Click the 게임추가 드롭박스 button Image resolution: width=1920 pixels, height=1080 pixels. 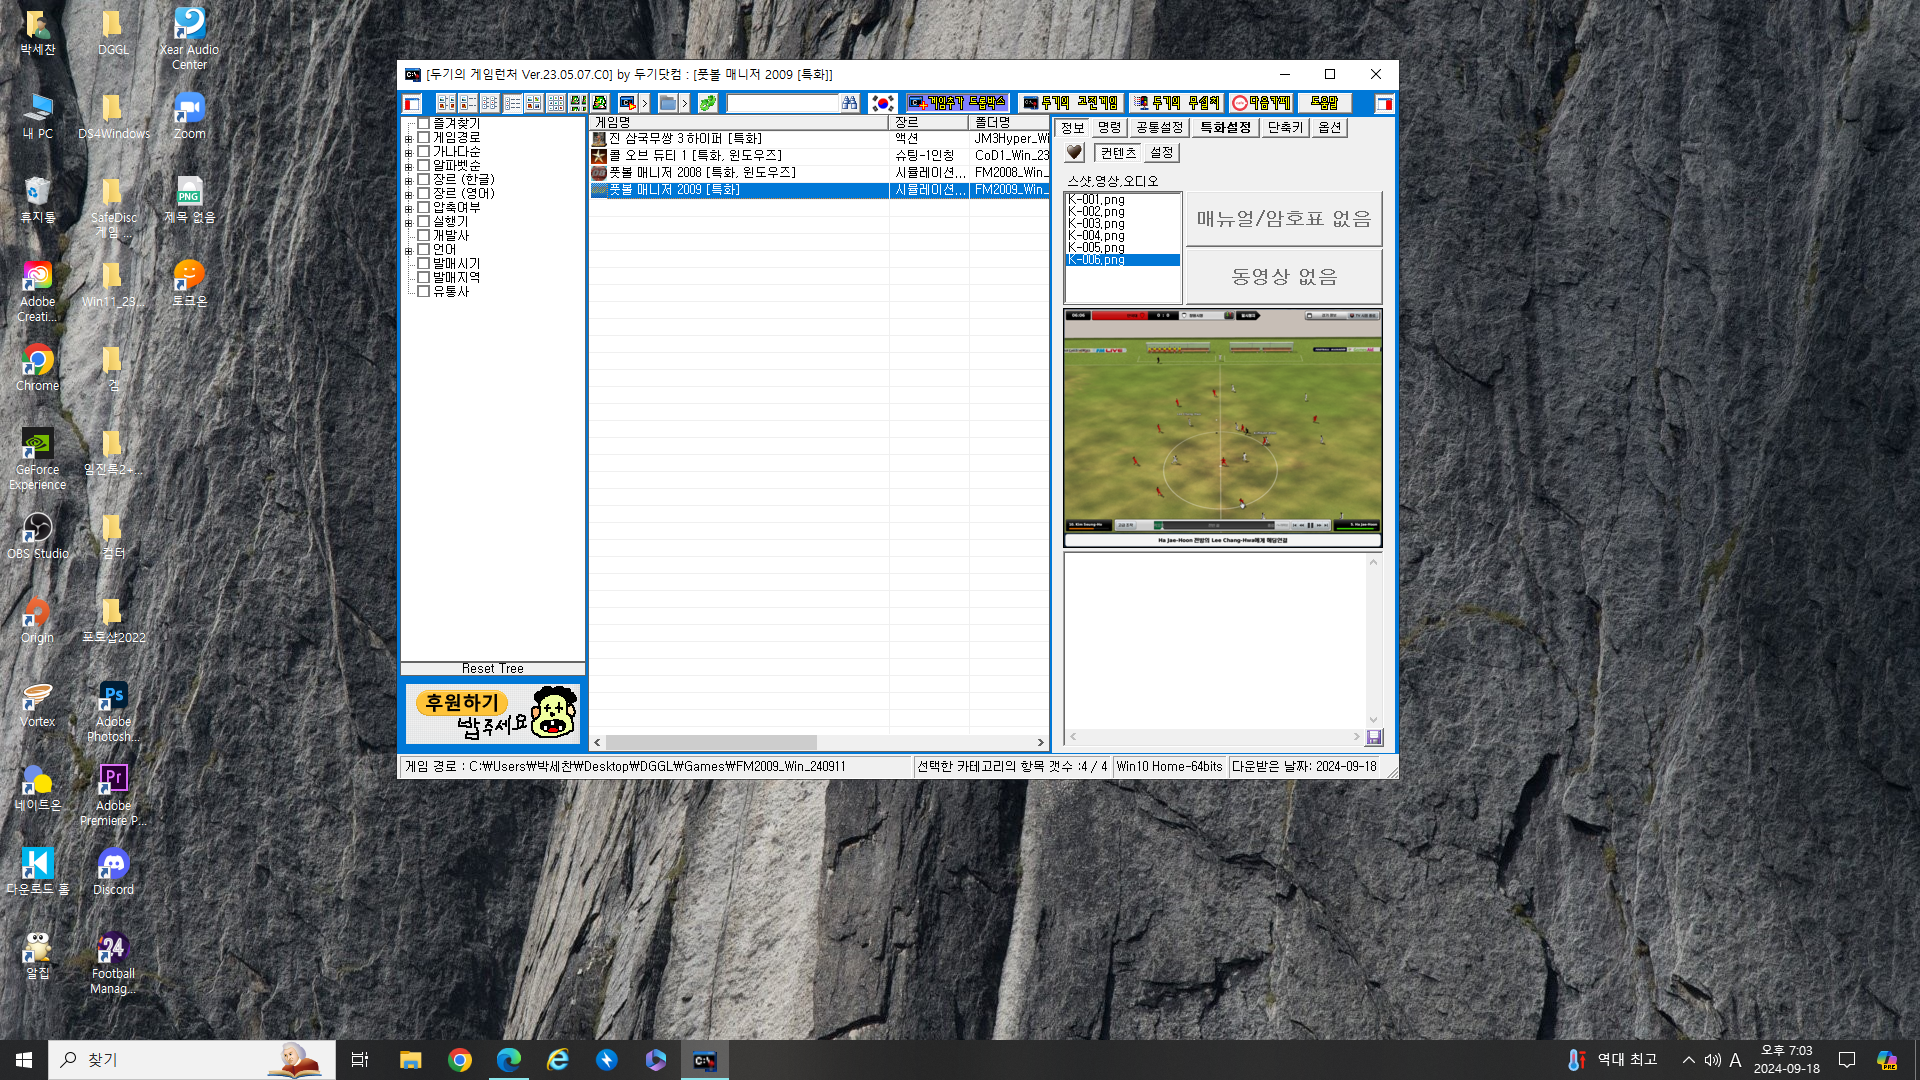tap(957, 103)
